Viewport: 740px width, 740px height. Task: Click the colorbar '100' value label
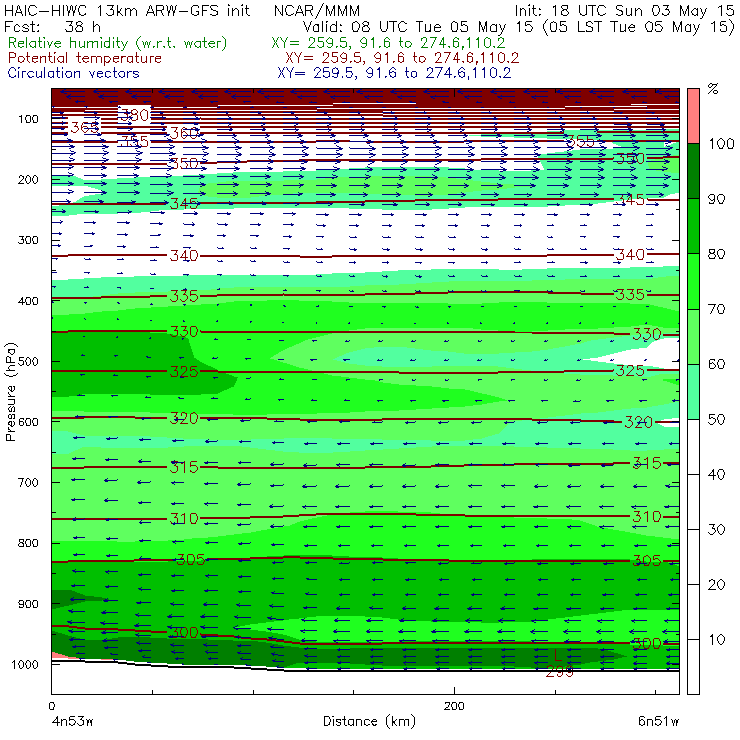coord(722,143)
